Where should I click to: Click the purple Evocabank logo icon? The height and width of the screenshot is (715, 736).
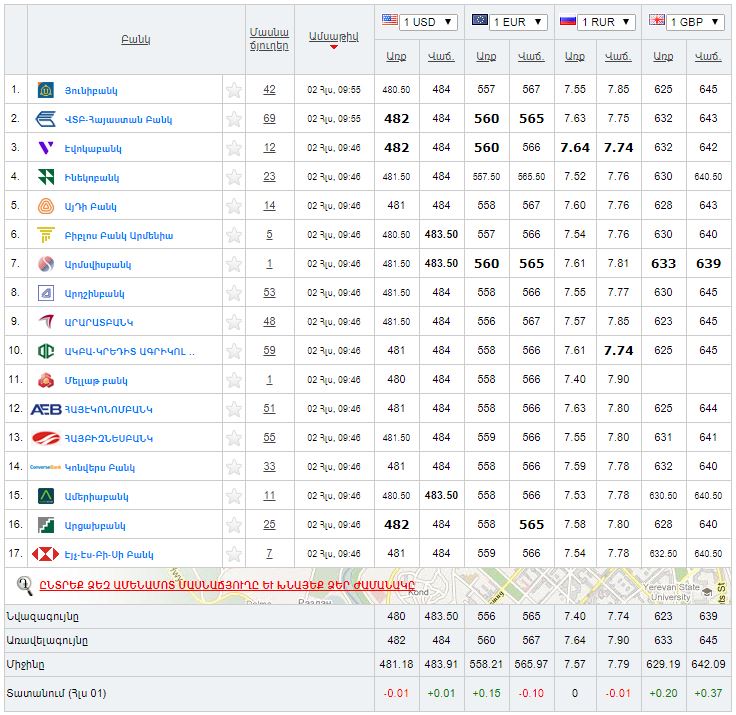coord(45,148)
